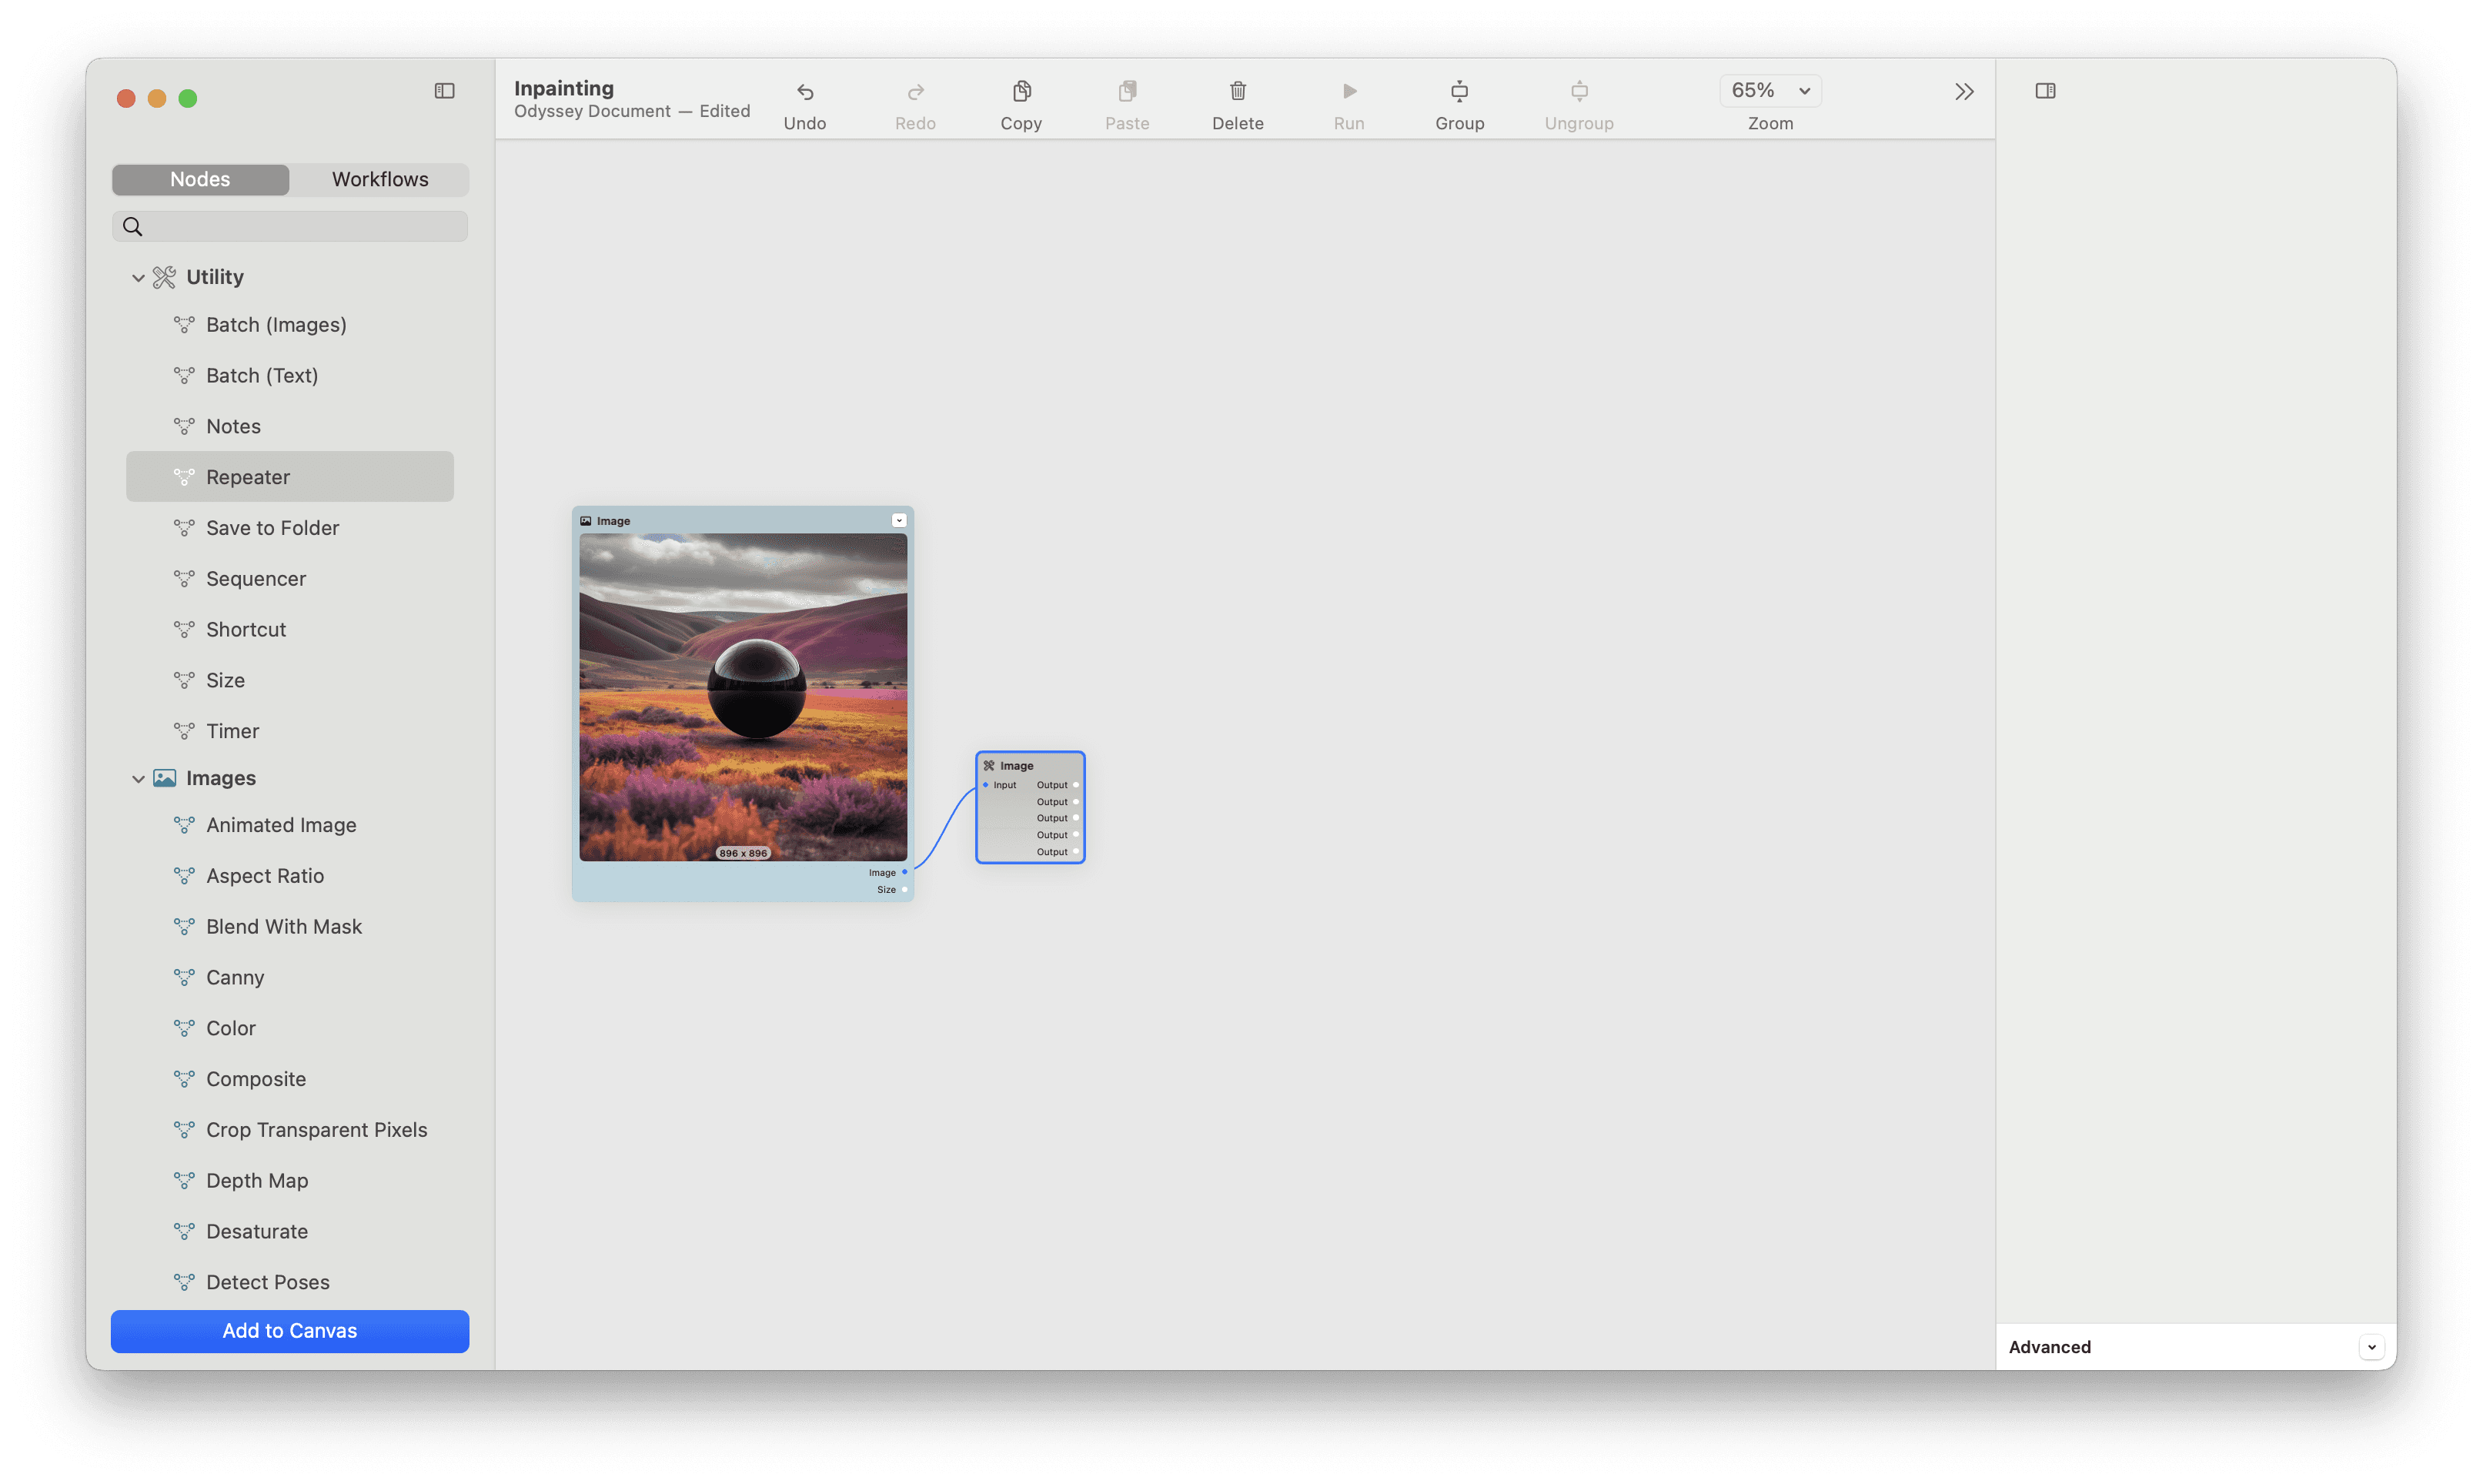Click the split view toggle icon
2483x1484 pixels.
[2045, 90]
